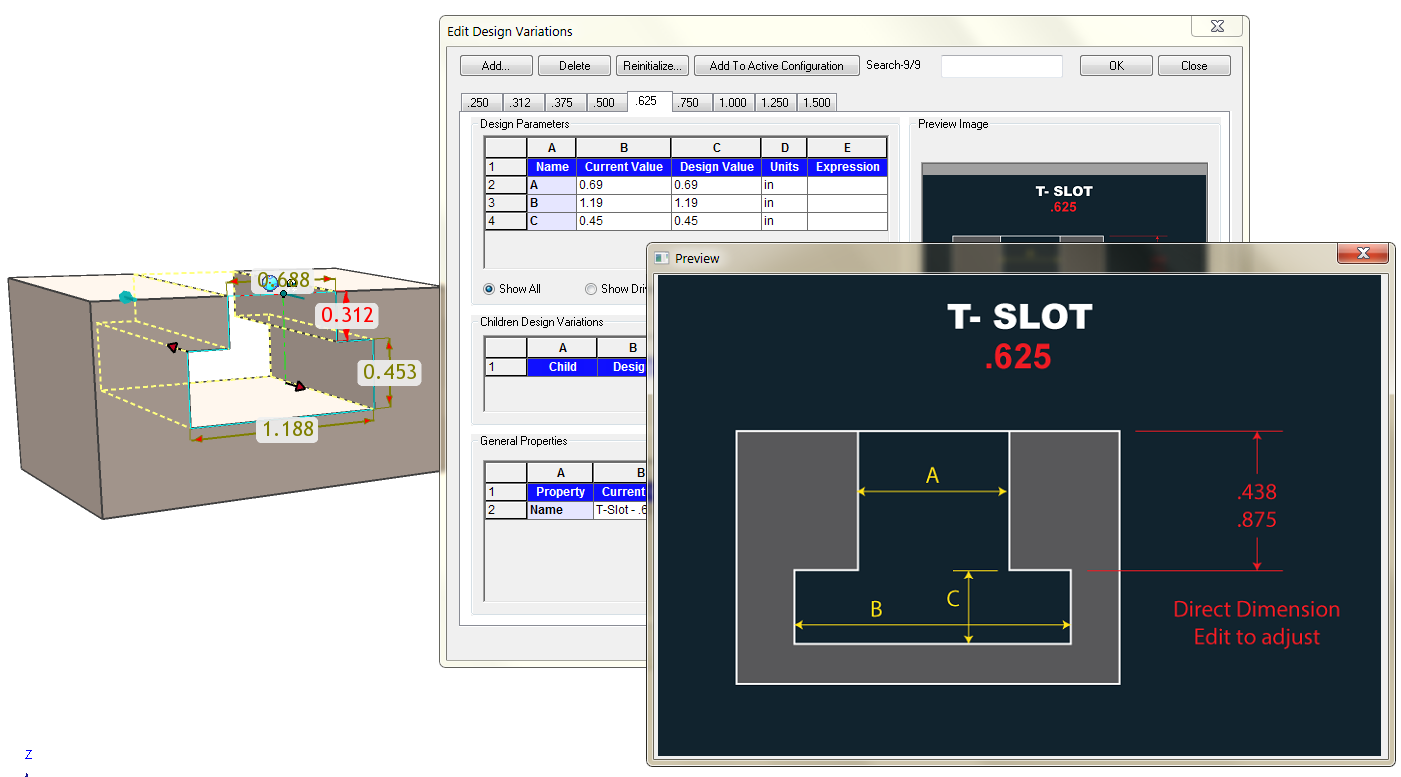Close the Preview window with red X
The image size is (1401, 777).
(x=1364, y=254)
